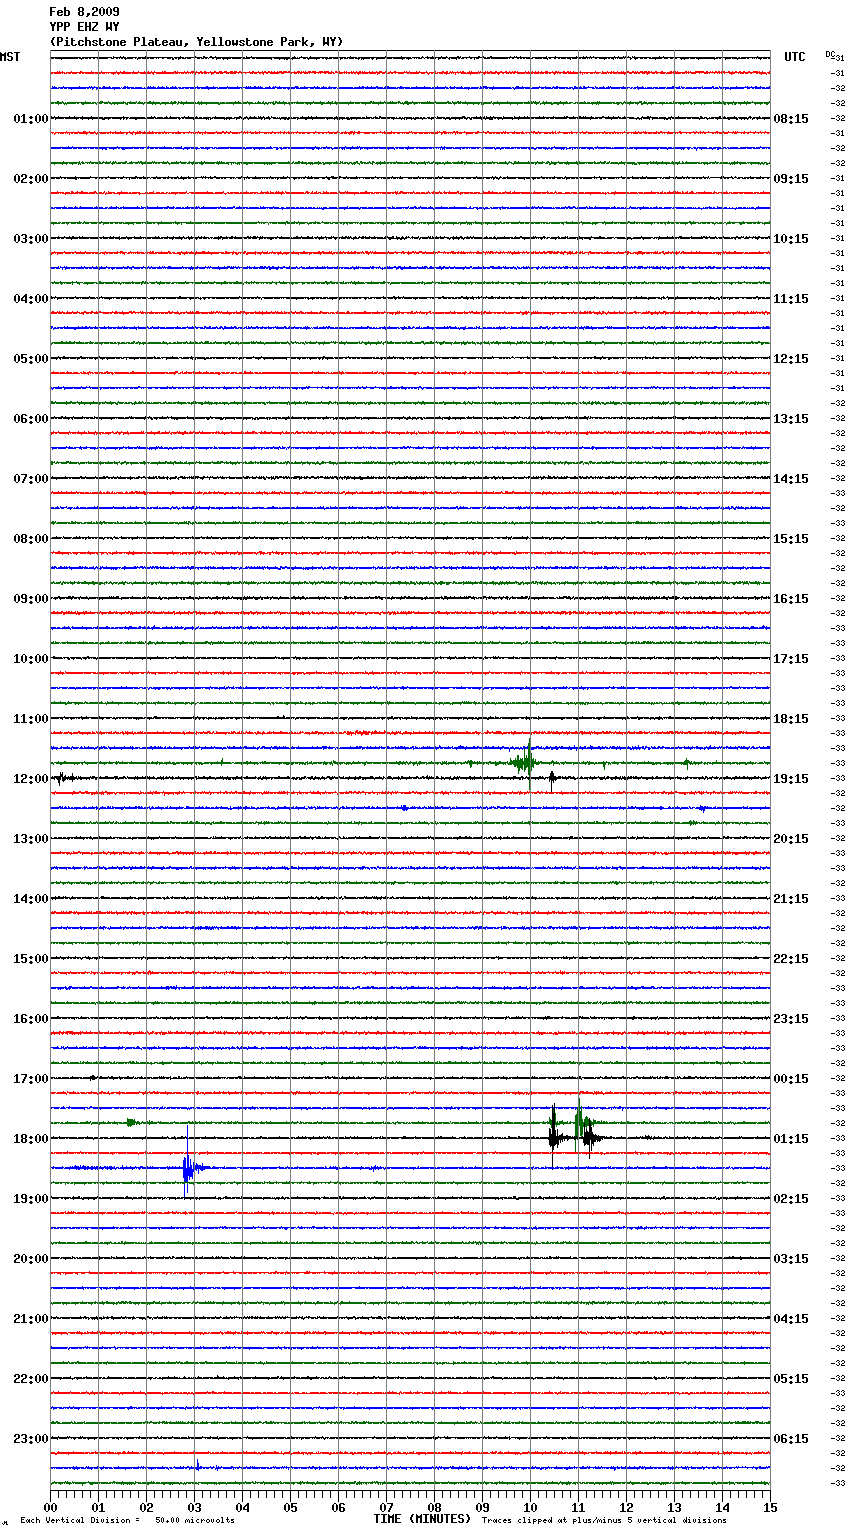Click the 01:15 UTC time label
This screenshot has height=1534, width=850.
pos(791,1139)
